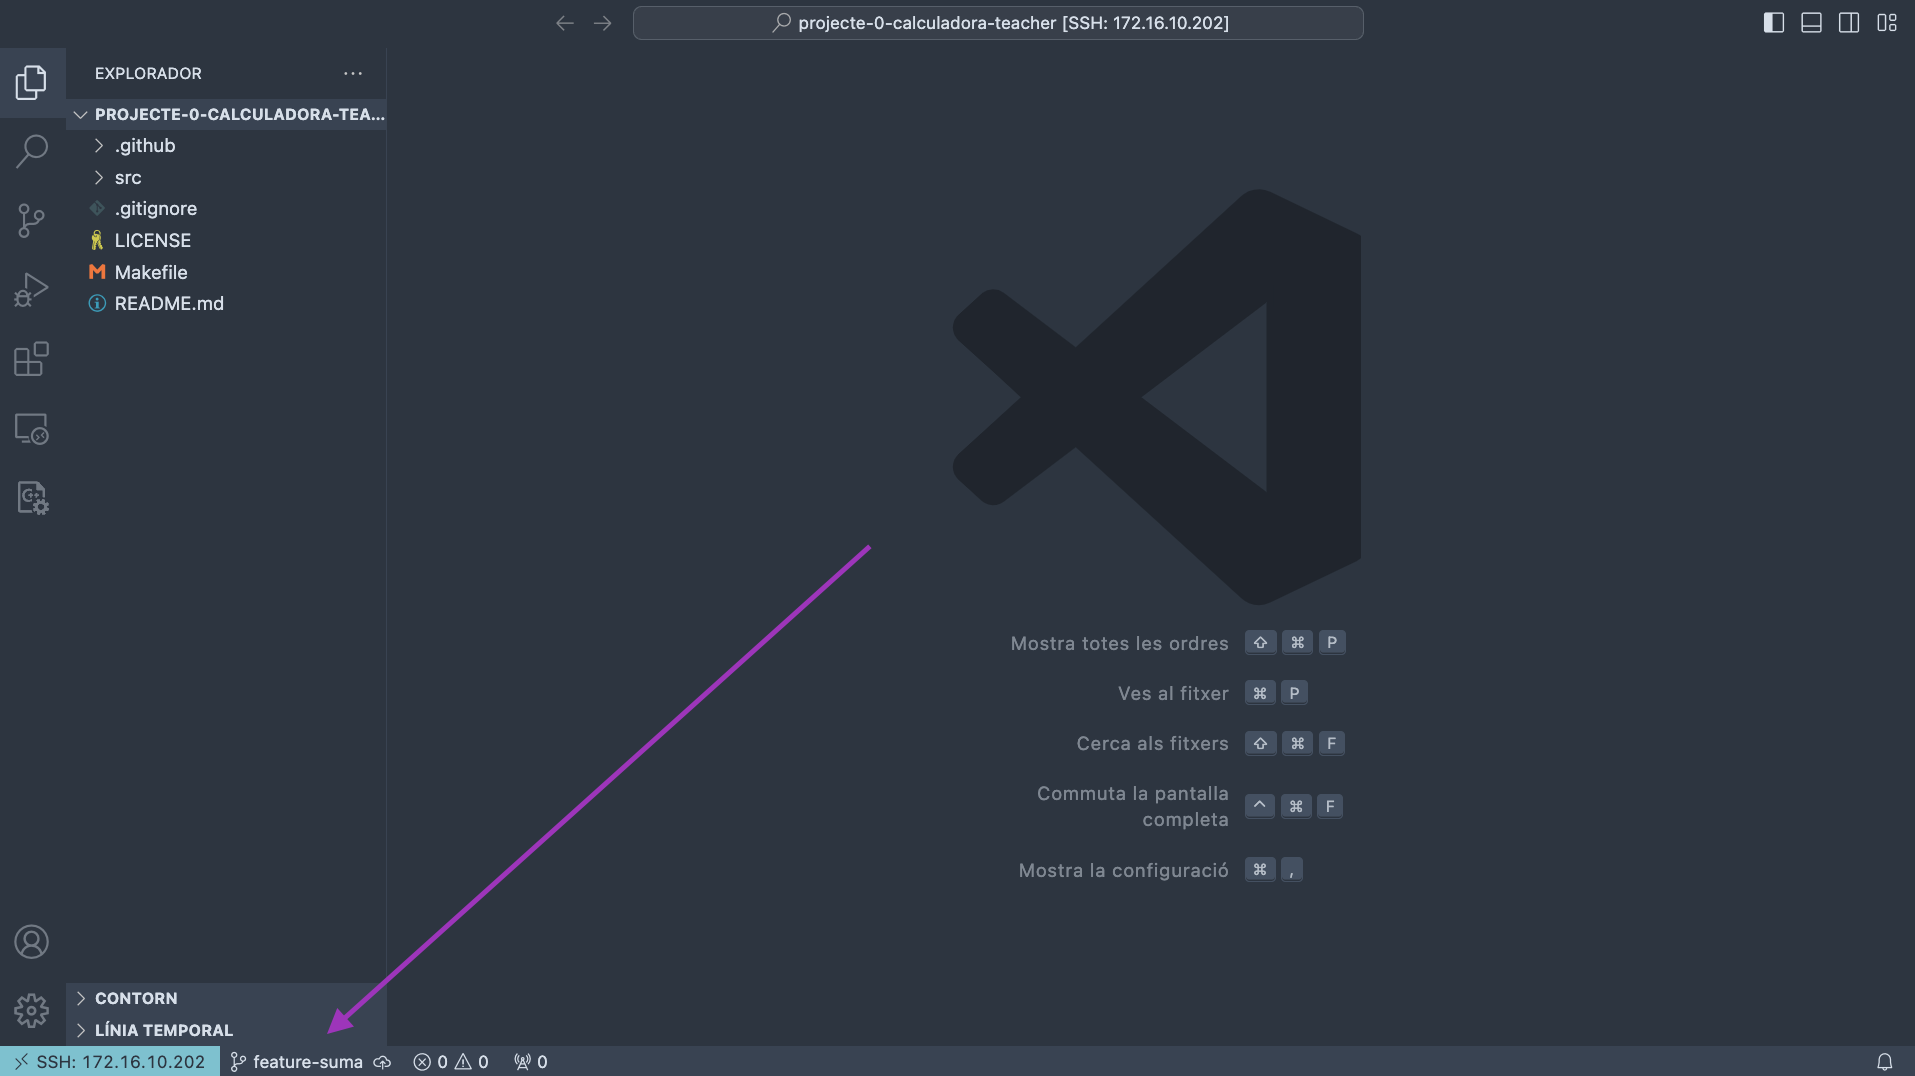The image size is (1915, 1076).
Task: Expand the .github folder
Action: (226, 146)
